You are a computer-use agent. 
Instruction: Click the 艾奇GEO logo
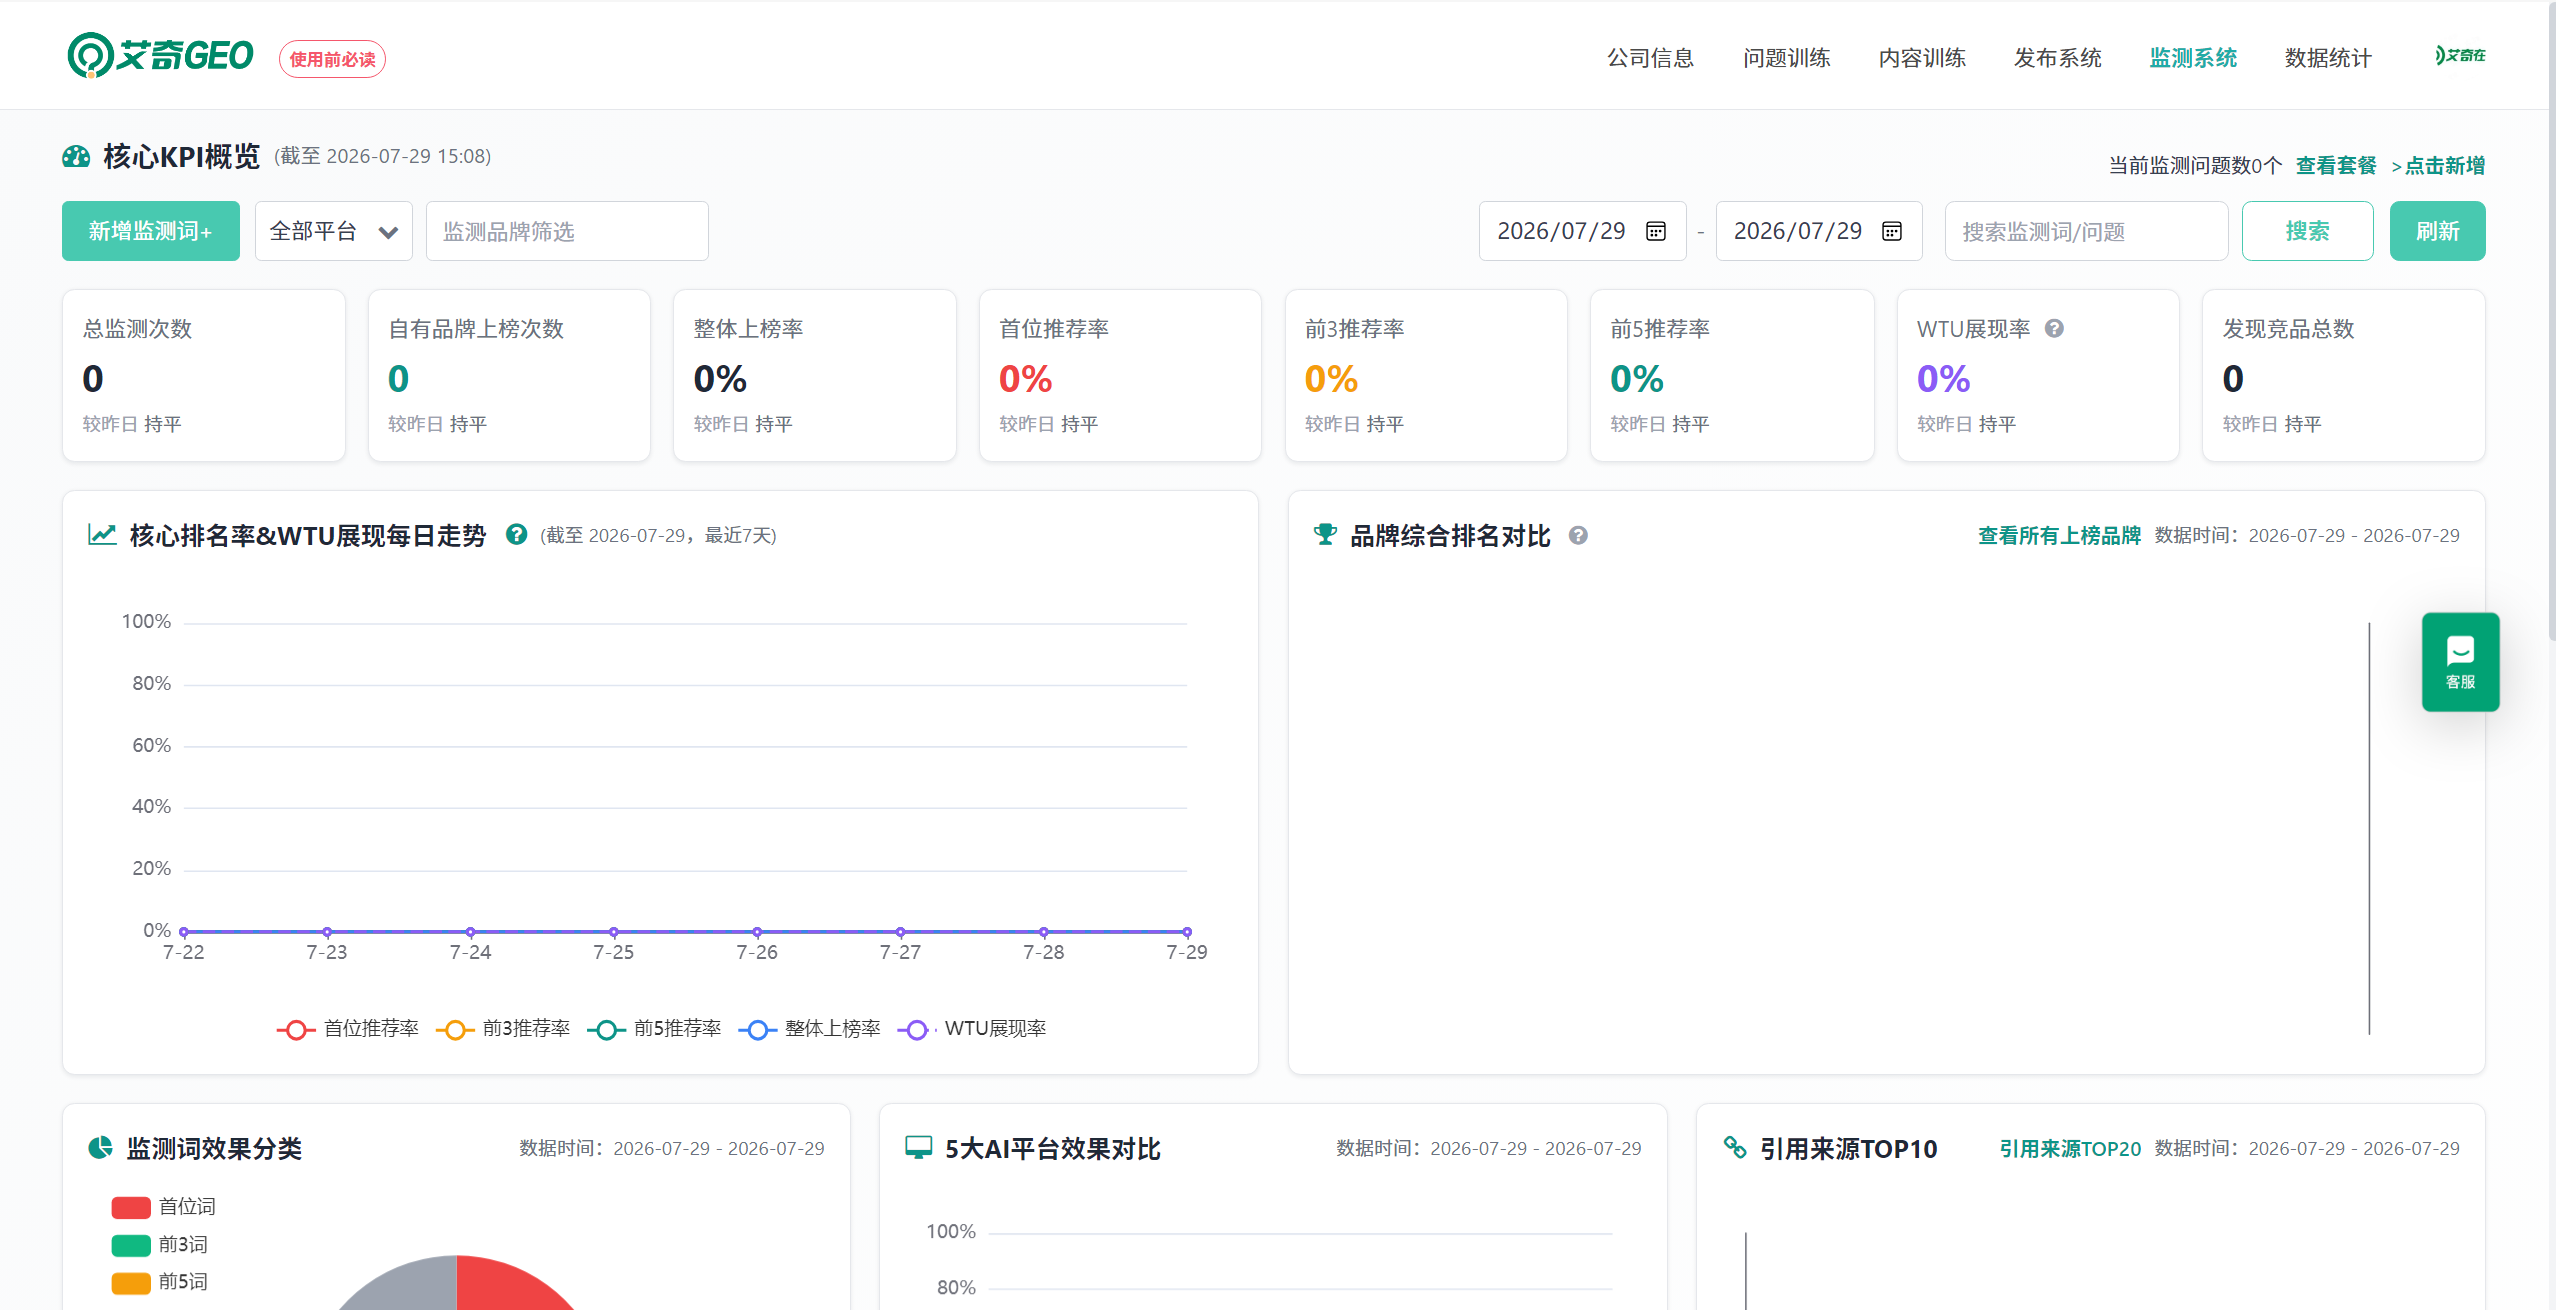coord(160,55)
